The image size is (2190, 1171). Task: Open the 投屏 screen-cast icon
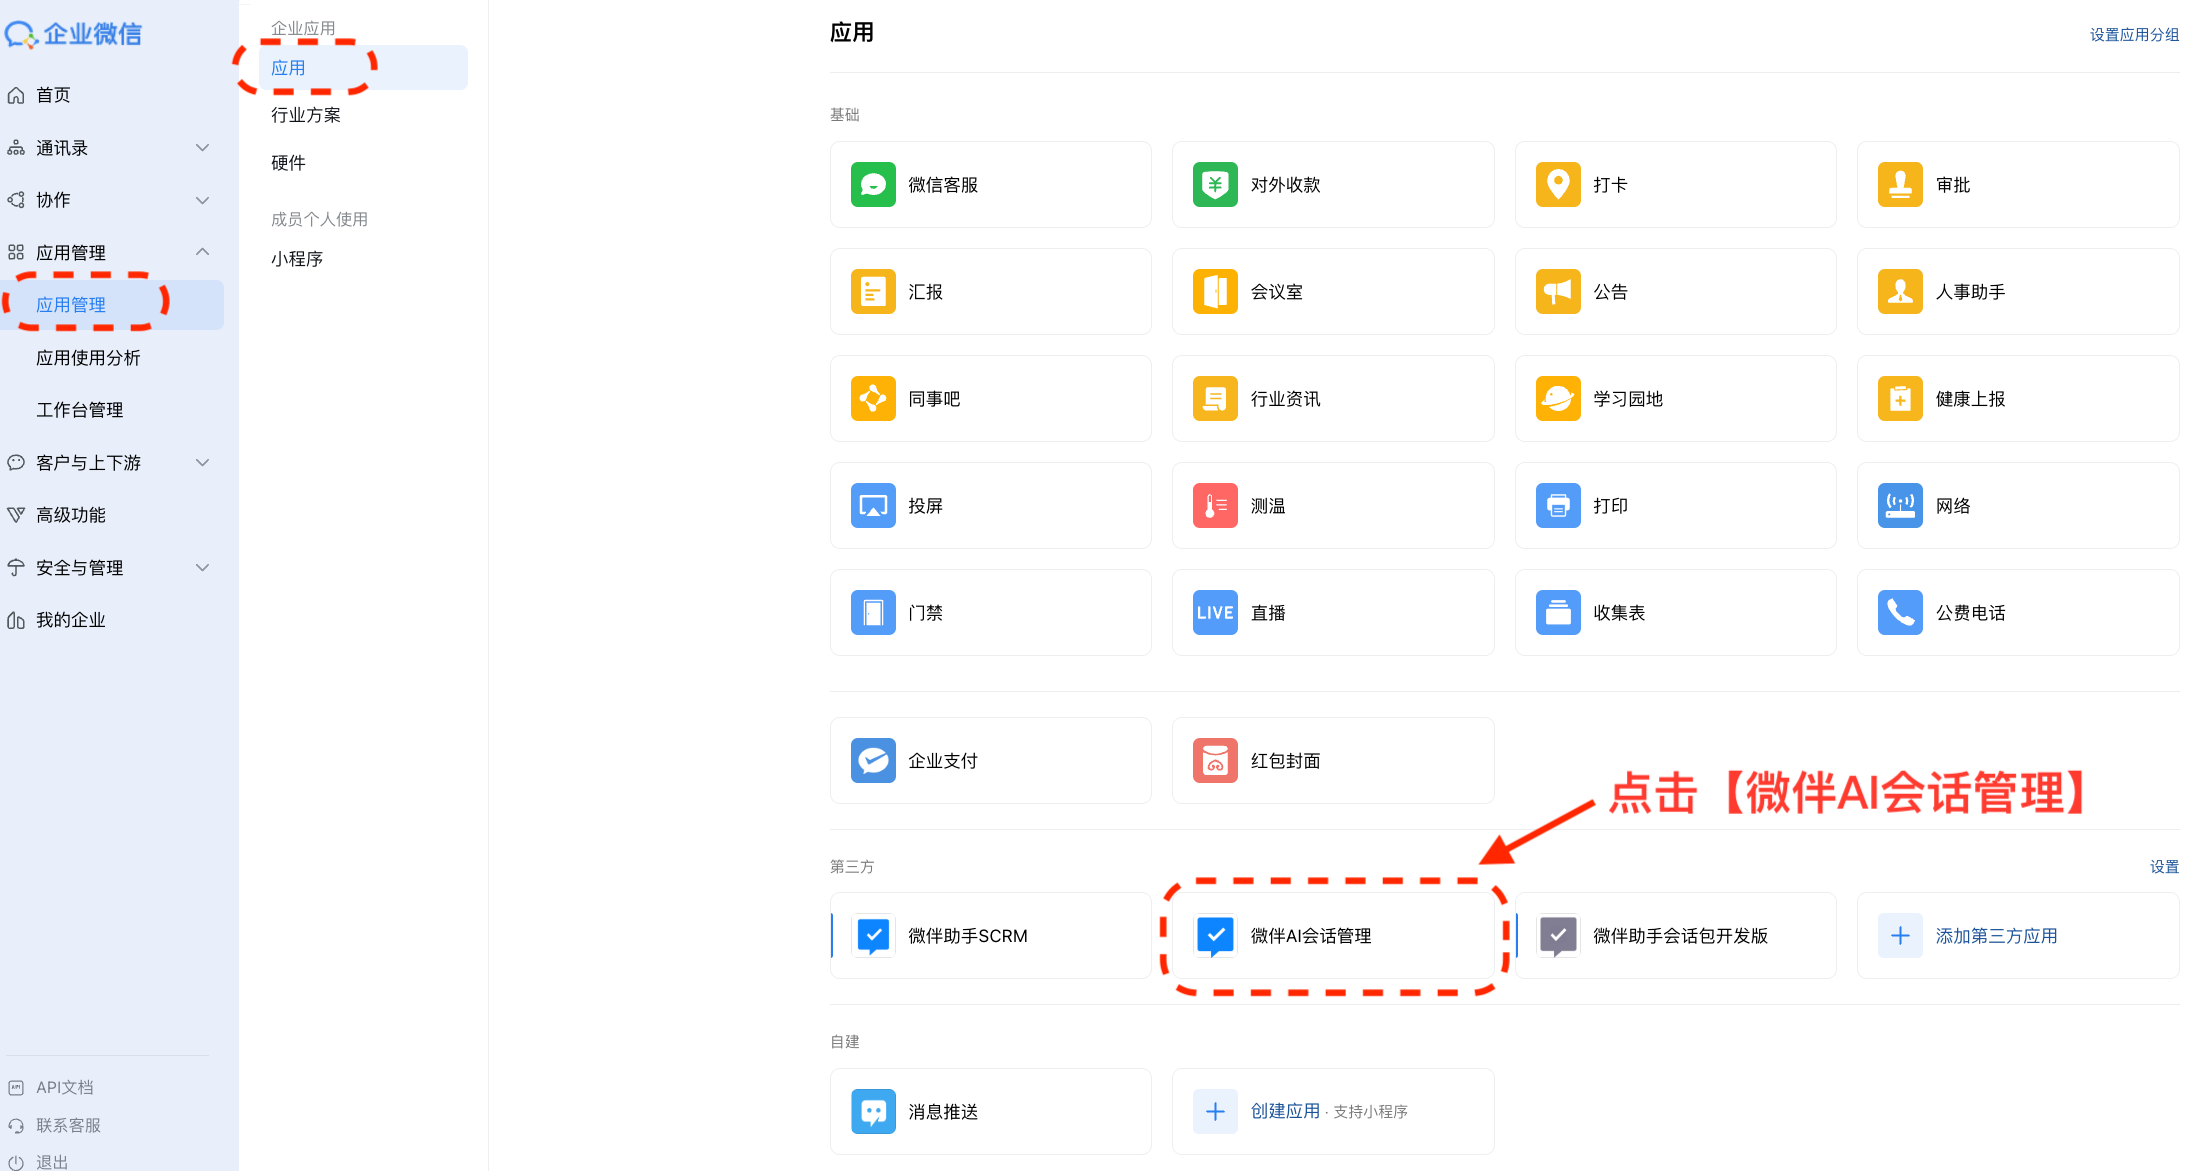(873, 506)
